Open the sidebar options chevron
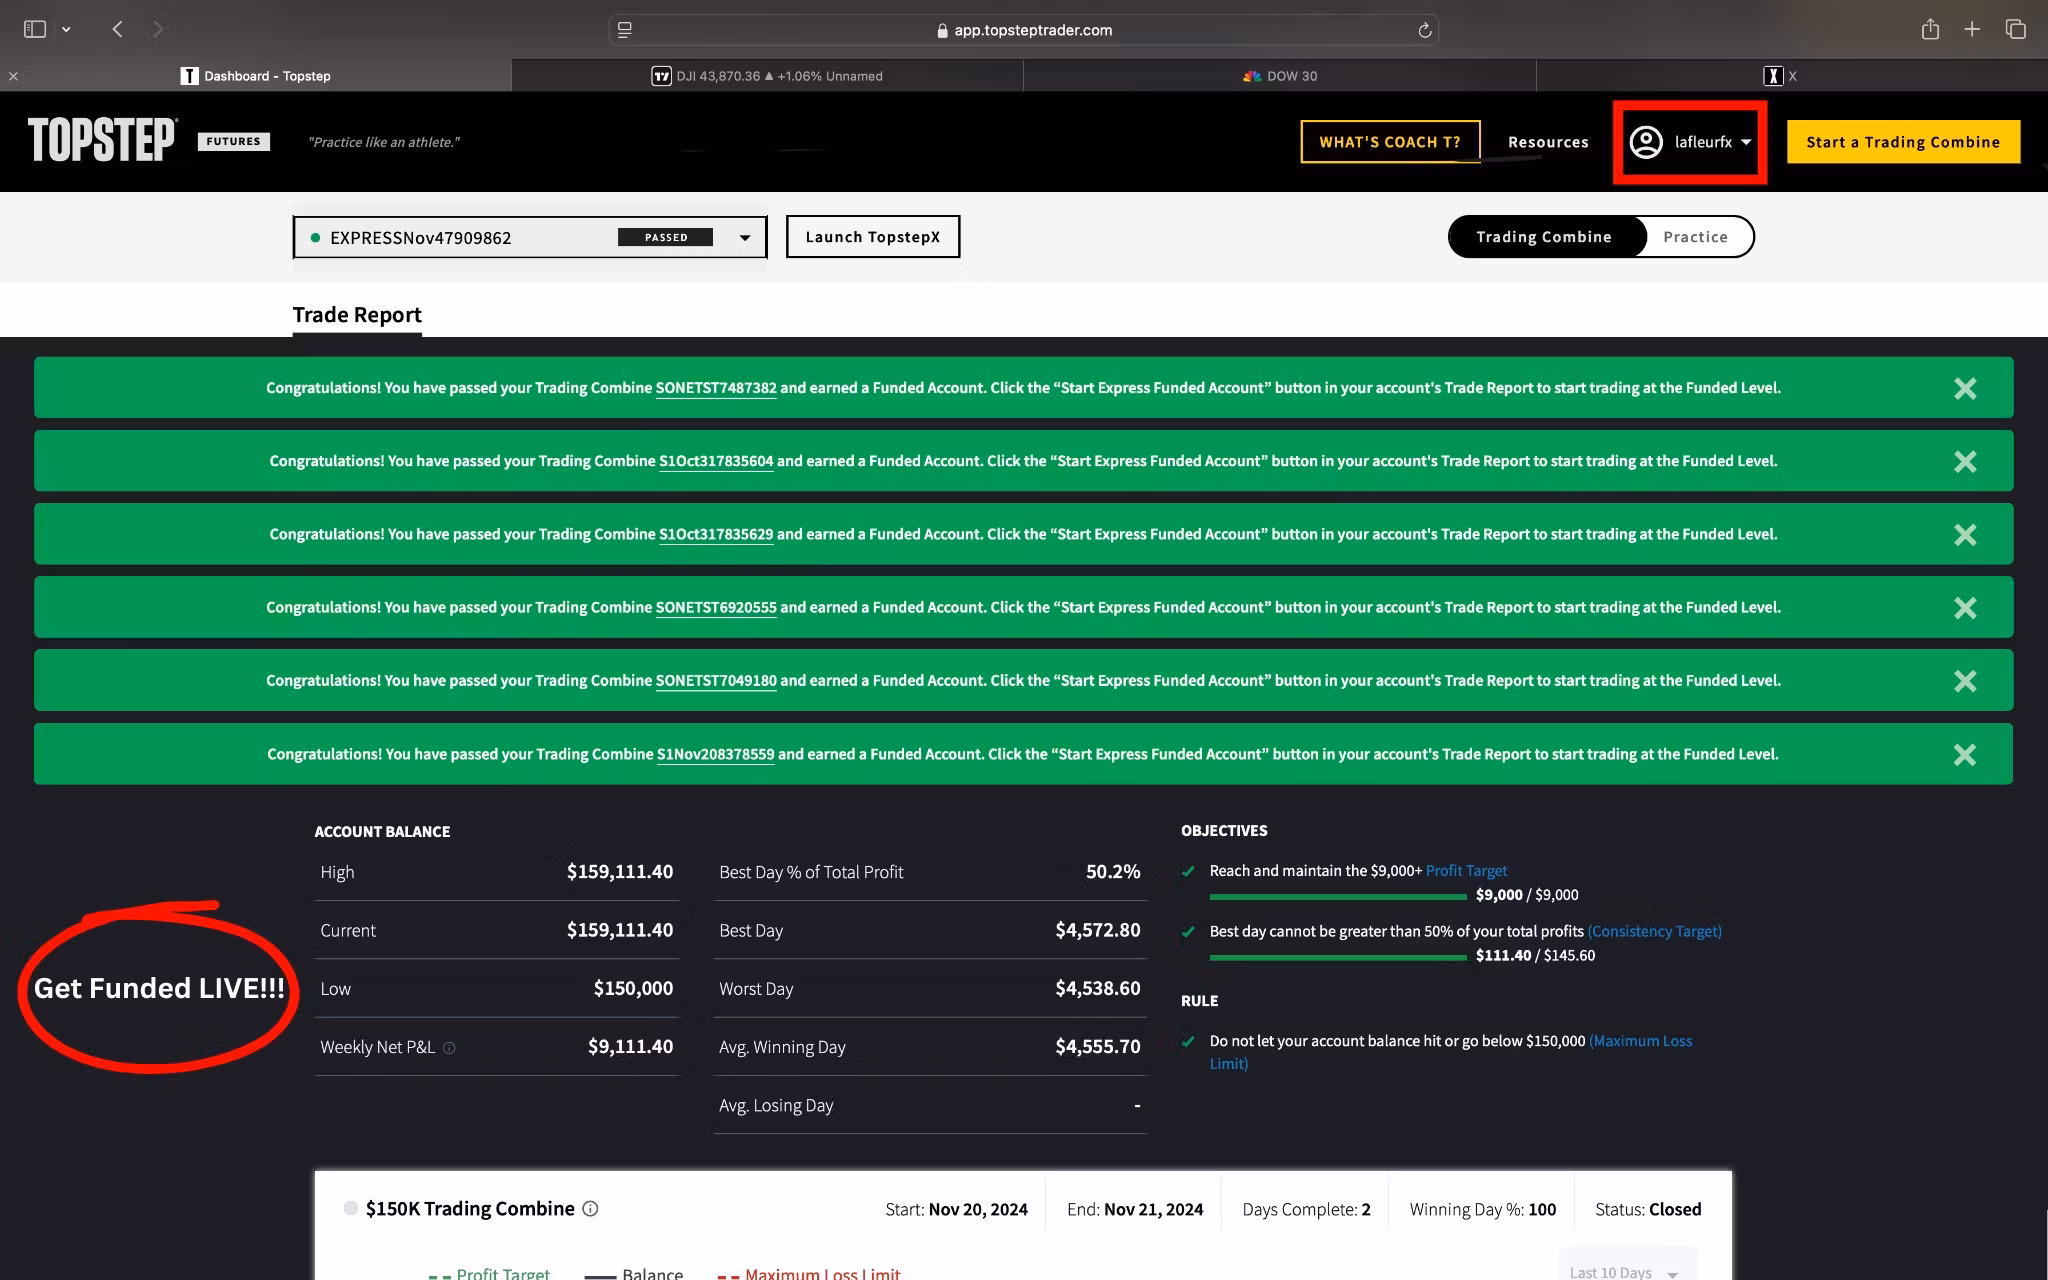2048x1280 pixels. click(x=66, y=30)
